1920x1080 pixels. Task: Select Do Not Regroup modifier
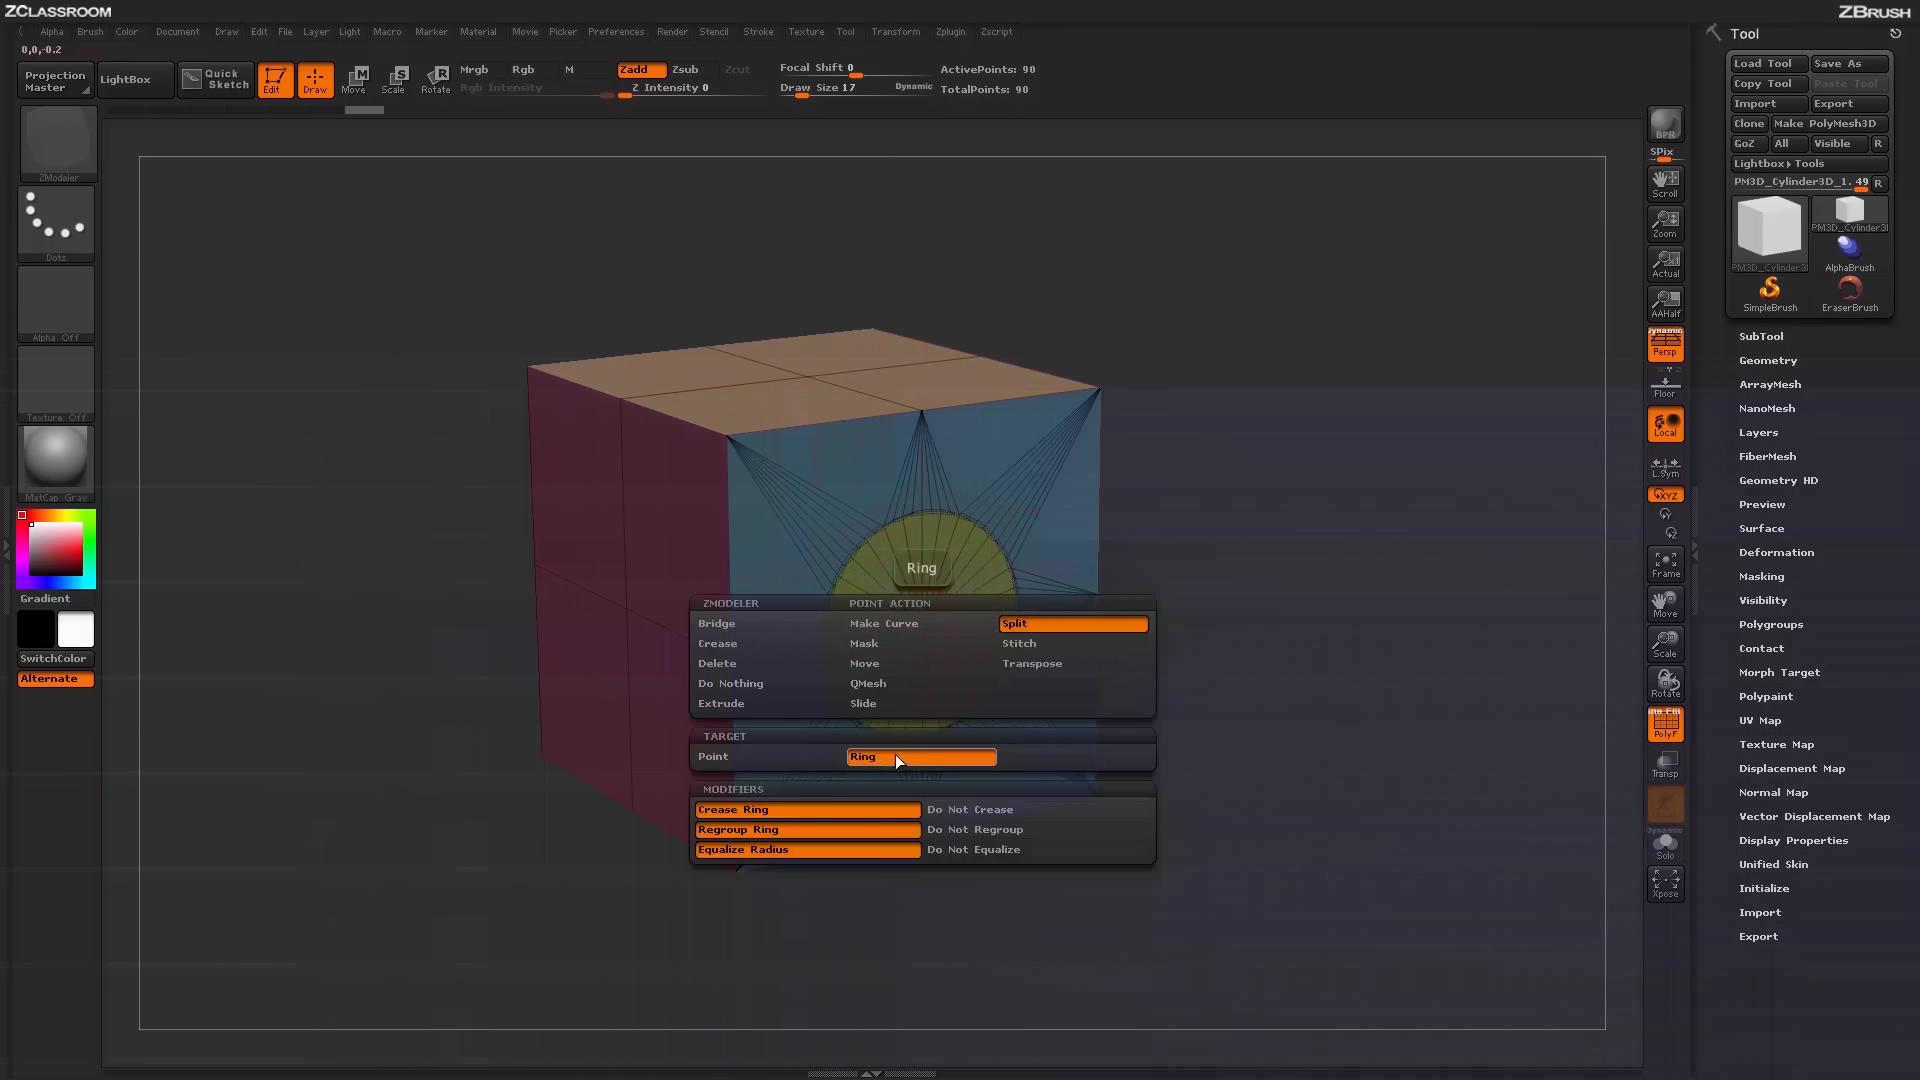pyautogui.click(x=1039, y=830)
